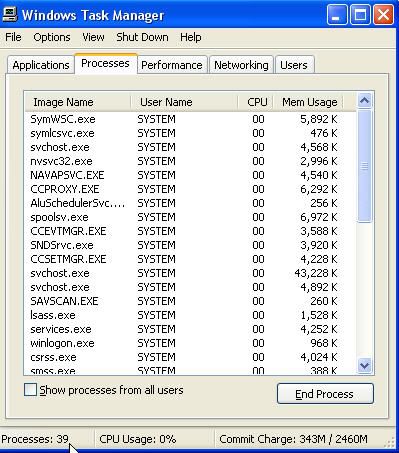Enable Show processes from all users
Screen dimensions: 399x453
(30, 389)
